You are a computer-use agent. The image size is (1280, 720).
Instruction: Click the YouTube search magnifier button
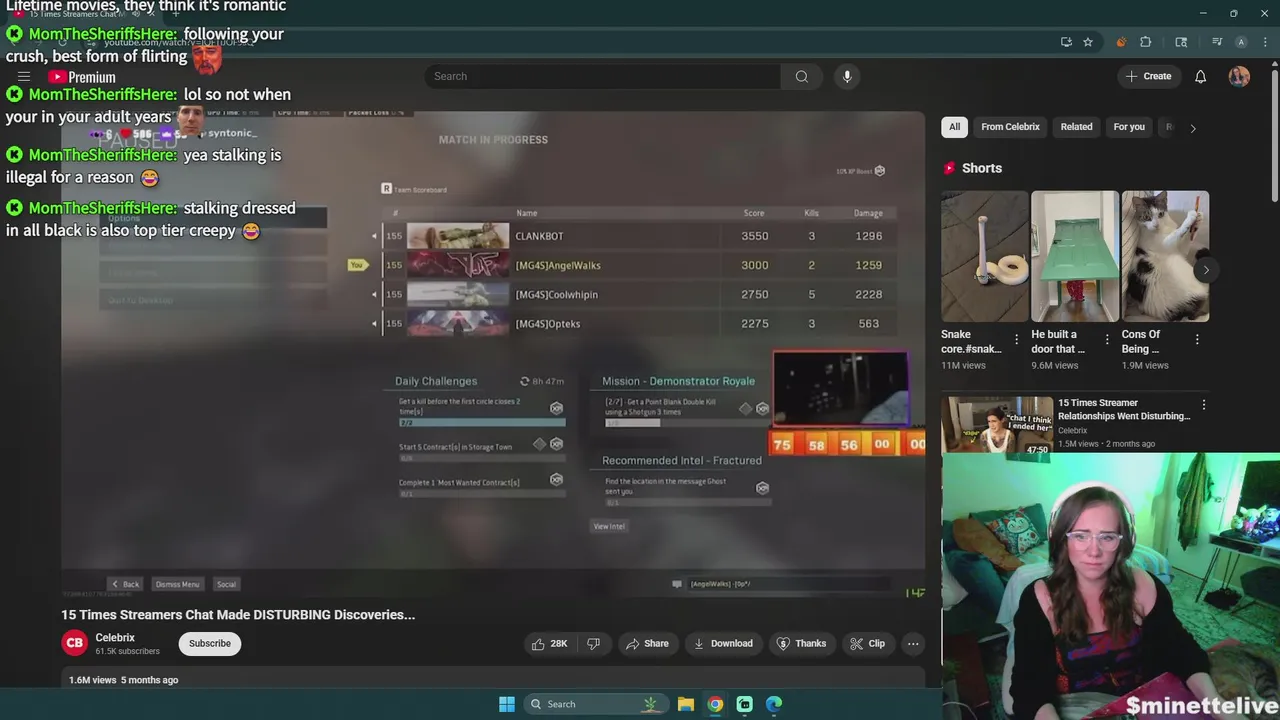802,76
